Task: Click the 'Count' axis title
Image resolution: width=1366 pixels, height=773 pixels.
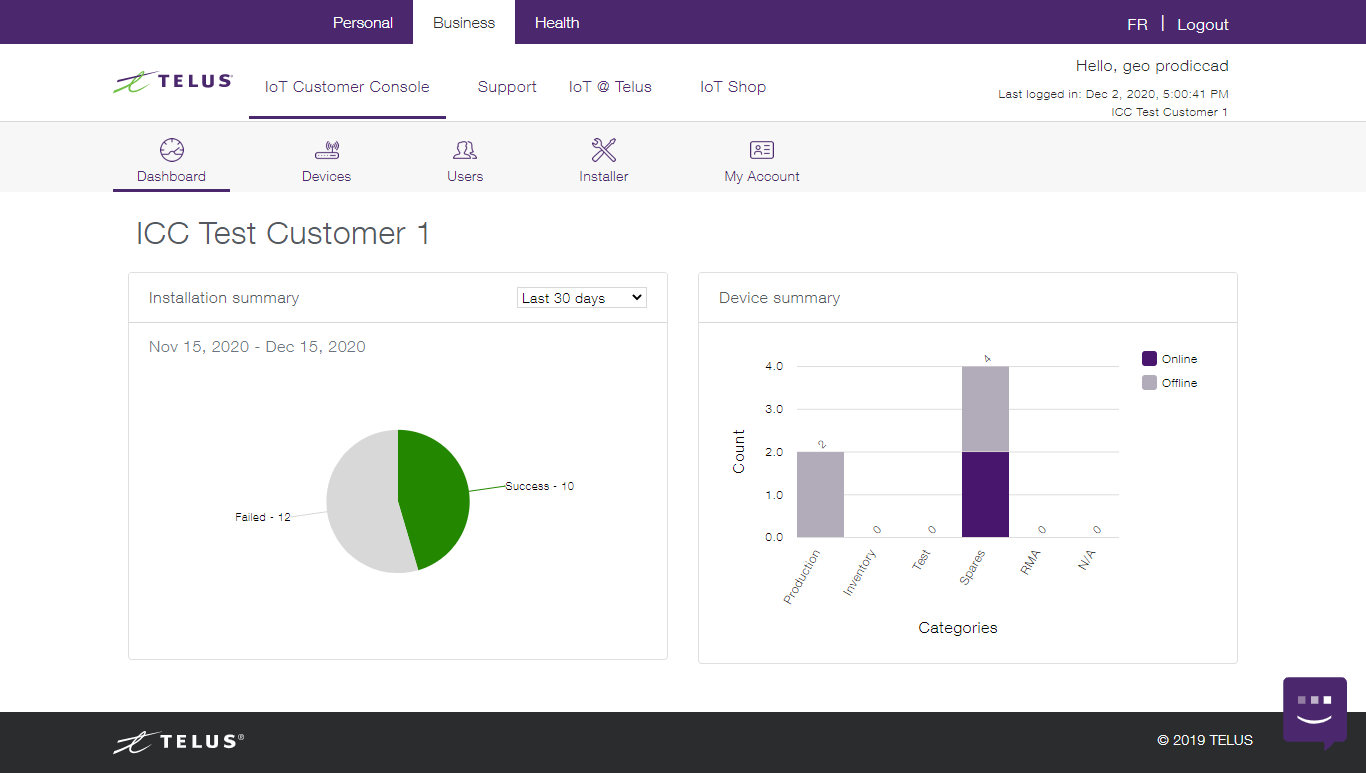Action: (739, 452)
